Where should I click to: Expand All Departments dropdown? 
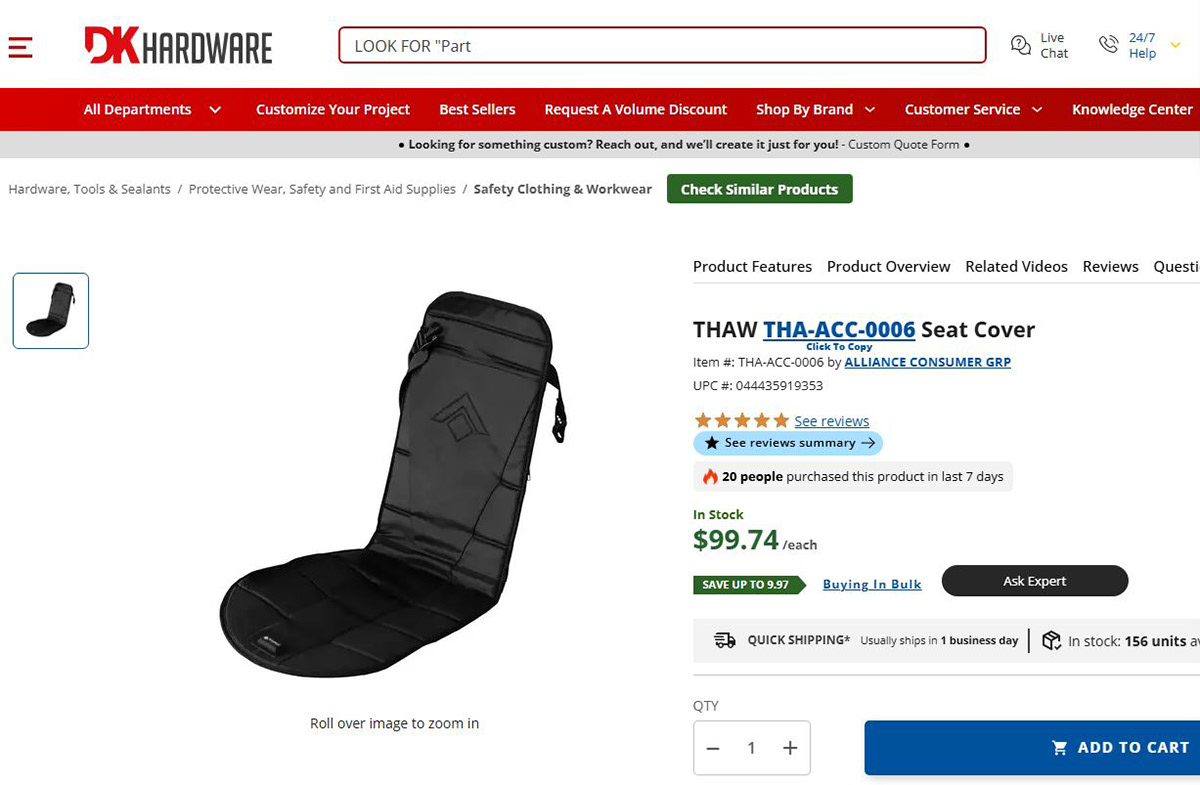(215, 110)
